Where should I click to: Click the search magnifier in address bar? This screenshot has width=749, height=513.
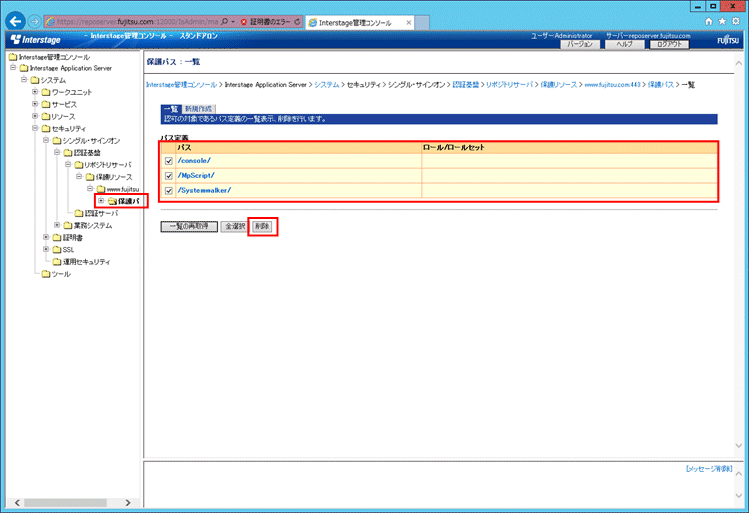pos(225,22)
